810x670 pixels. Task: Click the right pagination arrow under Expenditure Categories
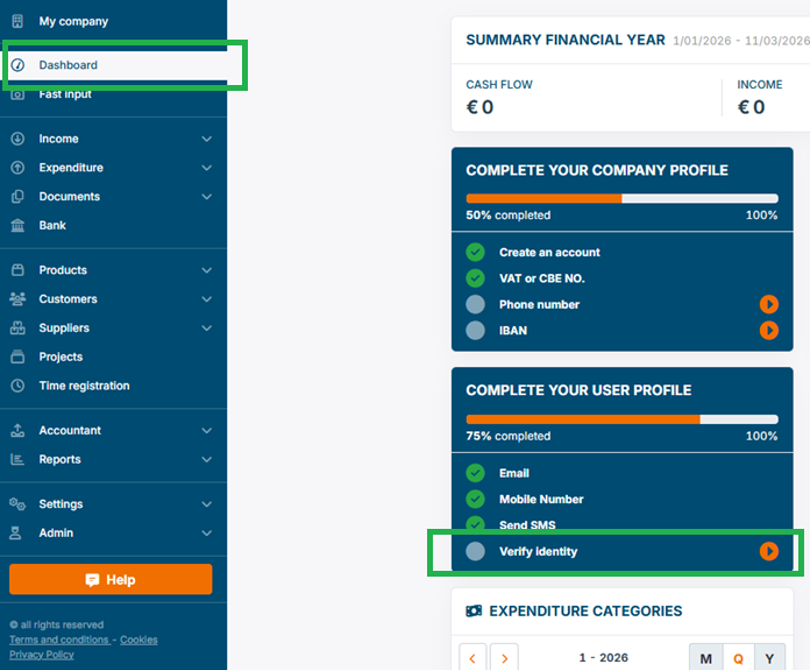click(x=505, y=657)
